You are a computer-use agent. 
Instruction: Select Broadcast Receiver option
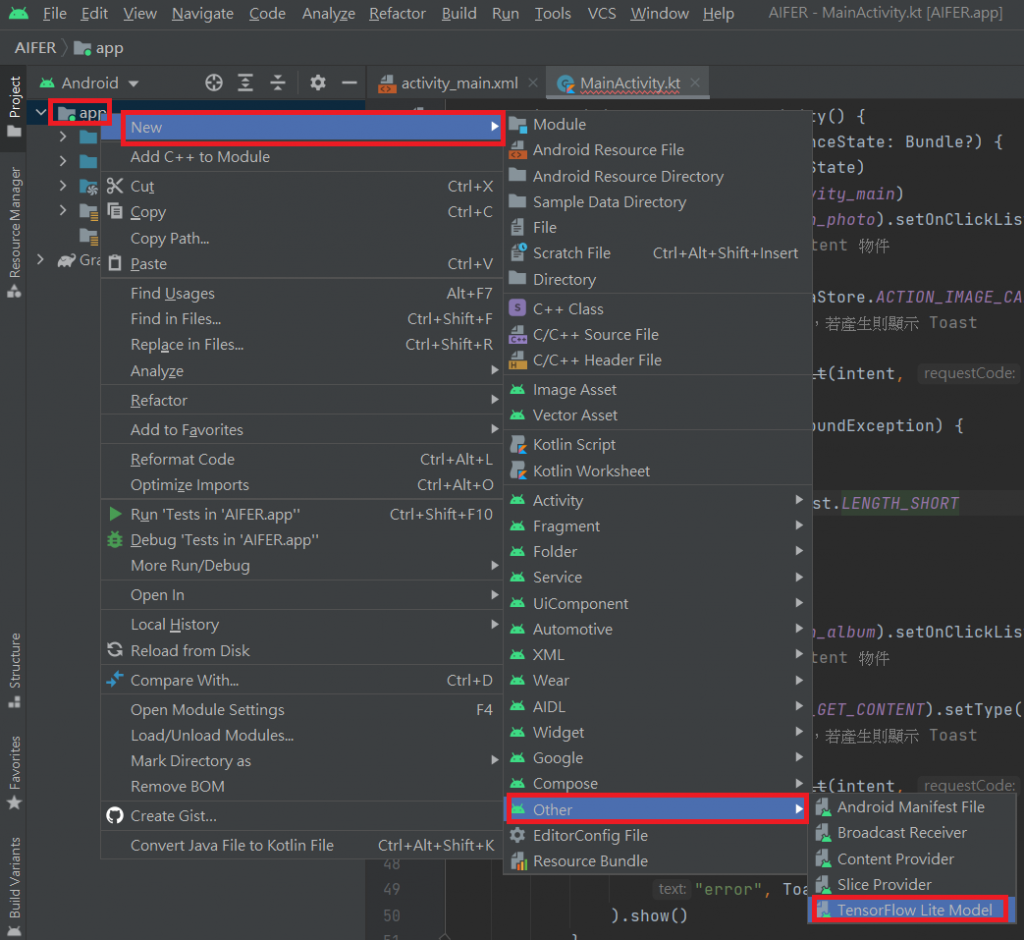tap(912, 833)
